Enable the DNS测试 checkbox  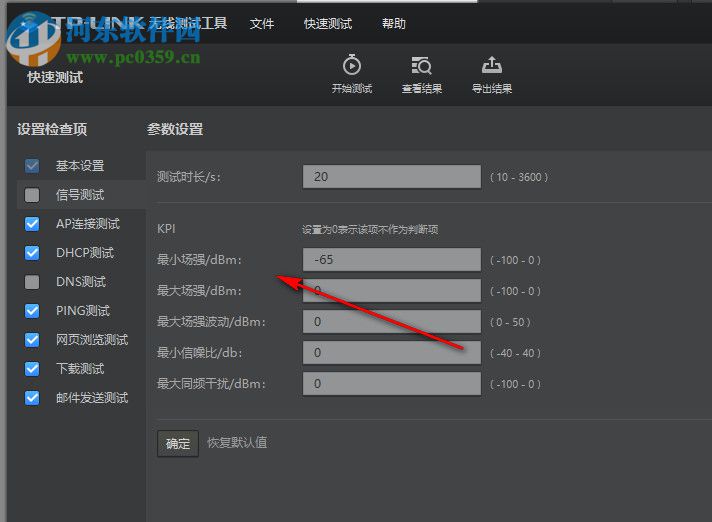(x=32, y=282)
